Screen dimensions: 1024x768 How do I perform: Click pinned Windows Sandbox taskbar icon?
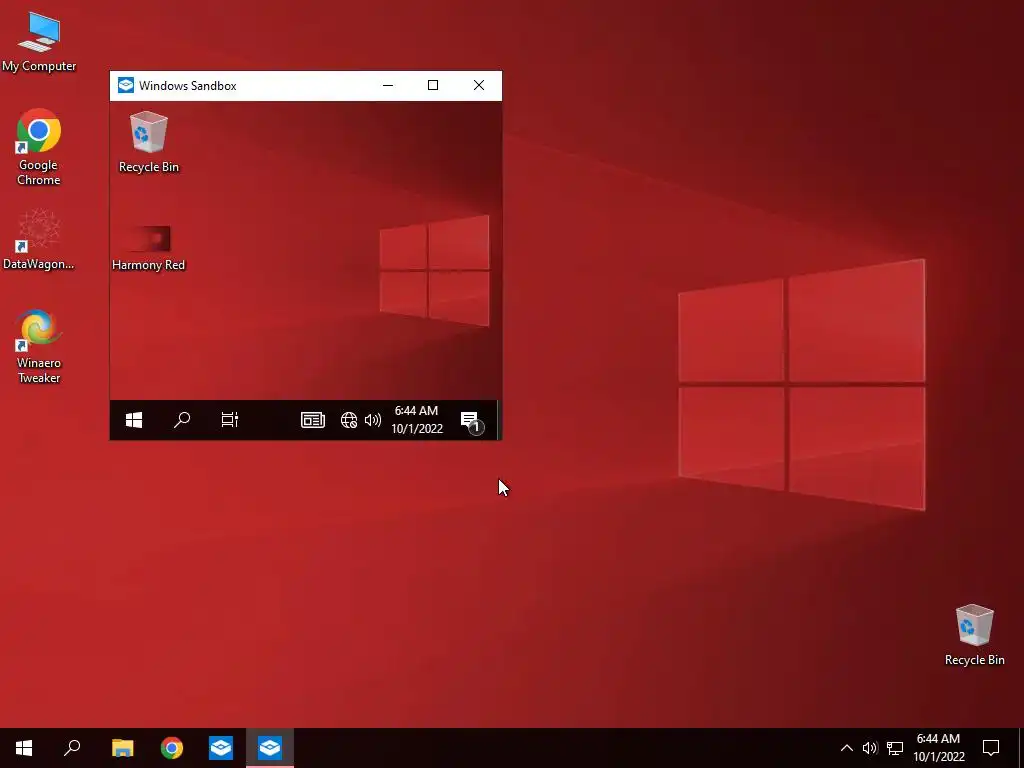[x=221, y=748]
